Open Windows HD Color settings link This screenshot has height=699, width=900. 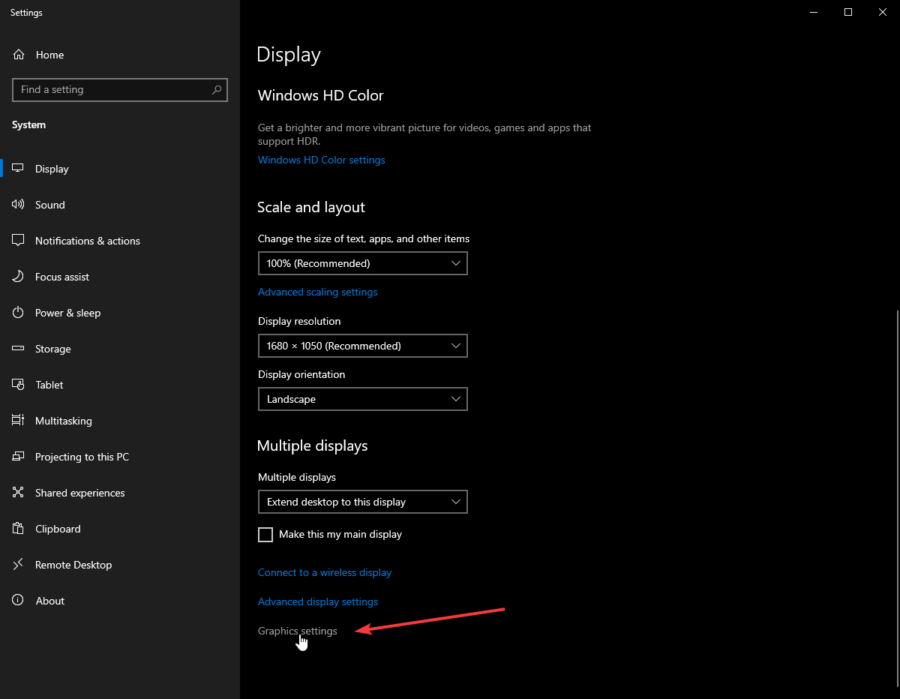point(321,160)
